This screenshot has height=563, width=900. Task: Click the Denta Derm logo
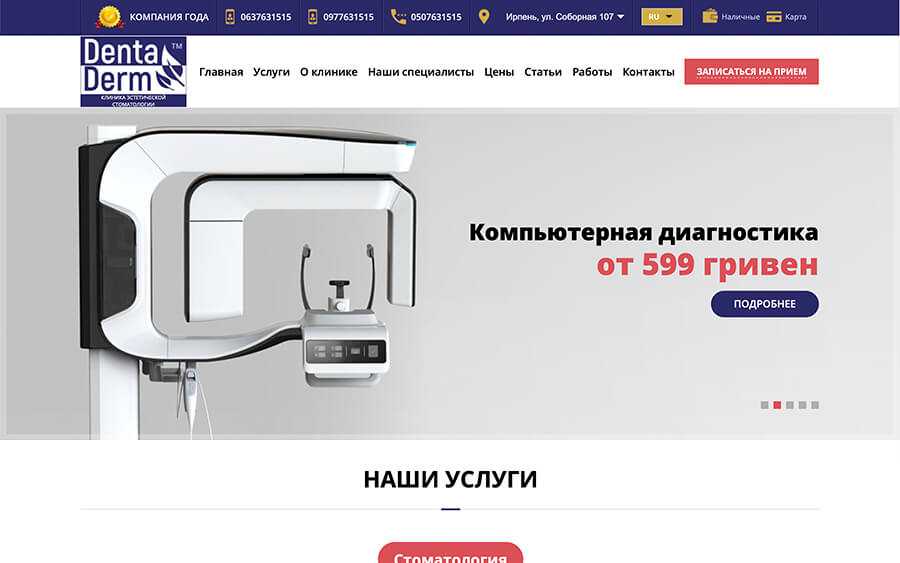[133, 72]
